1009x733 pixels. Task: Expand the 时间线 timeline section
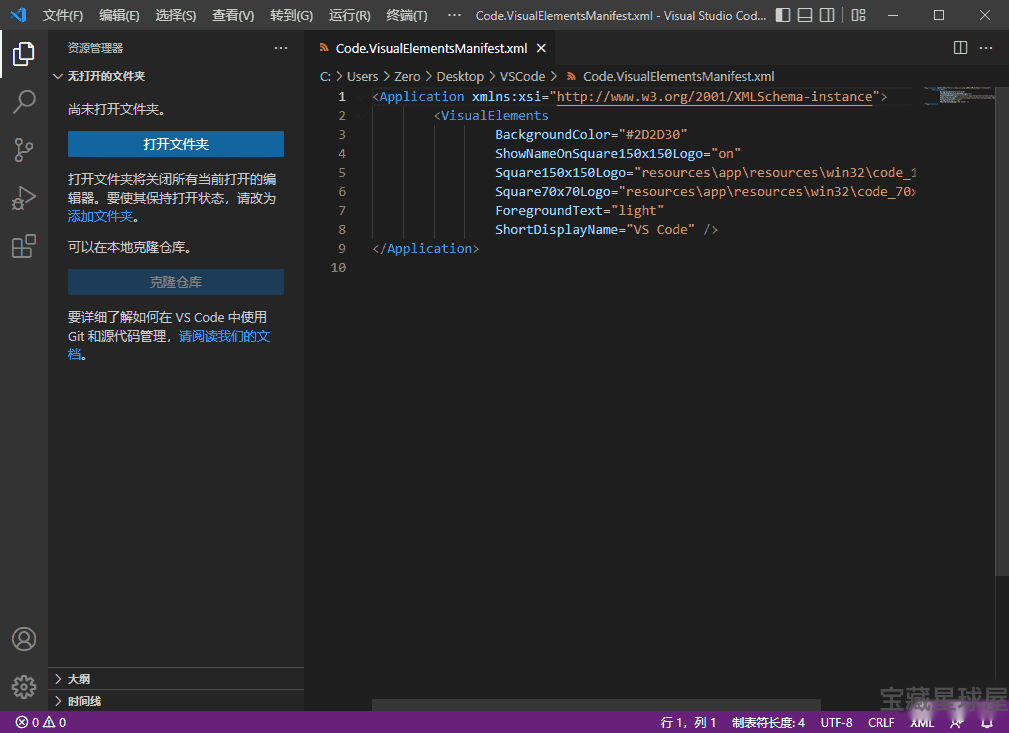[176, 701]
